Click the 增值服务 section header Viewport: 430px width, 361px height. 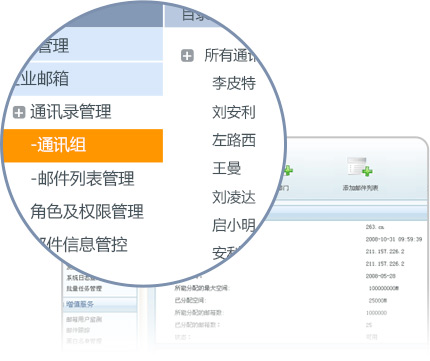[80, 304]
